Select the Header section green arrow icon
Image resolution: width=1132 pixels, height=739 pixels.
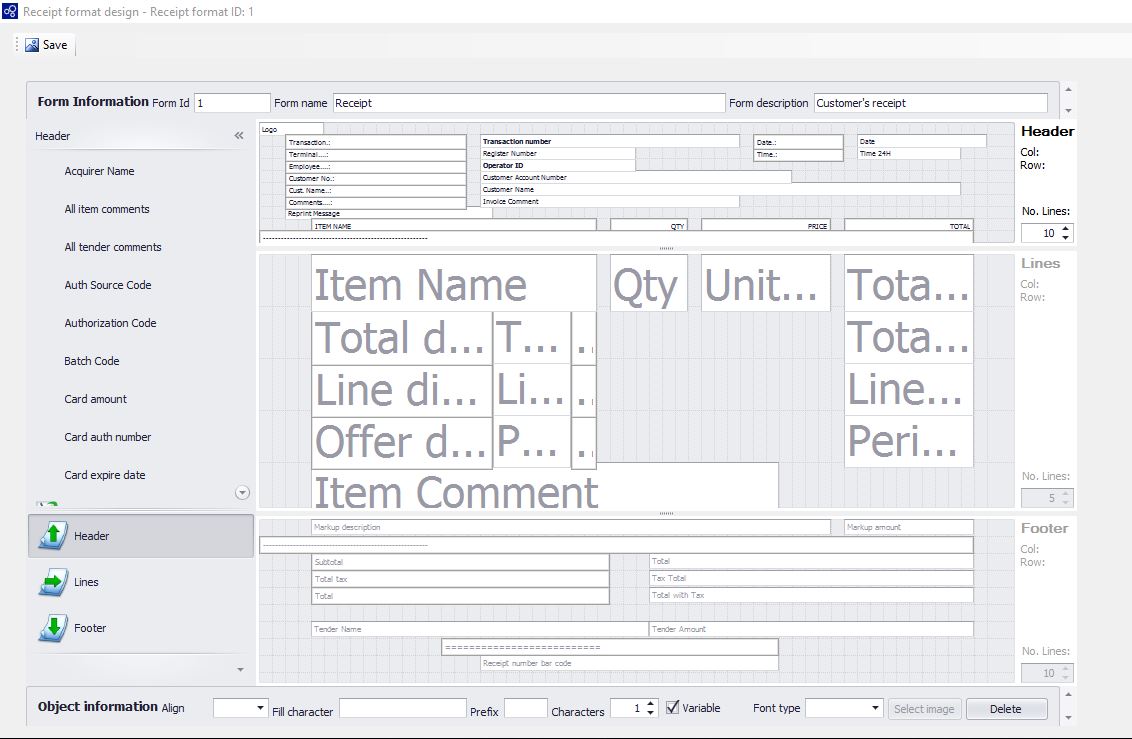pyautogui.click(x=52, y=536)
